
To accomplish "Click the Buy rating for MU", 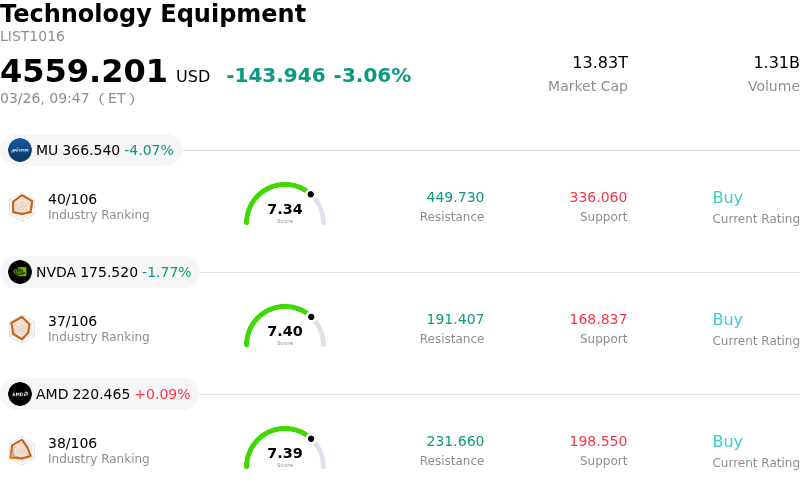I will pyautogui.click(x=727, y=198).
